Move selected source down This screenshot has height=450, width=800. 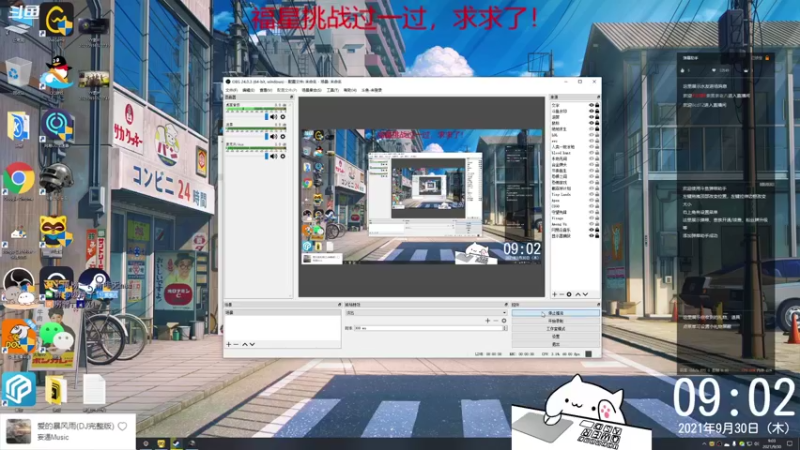coord(585,294)
